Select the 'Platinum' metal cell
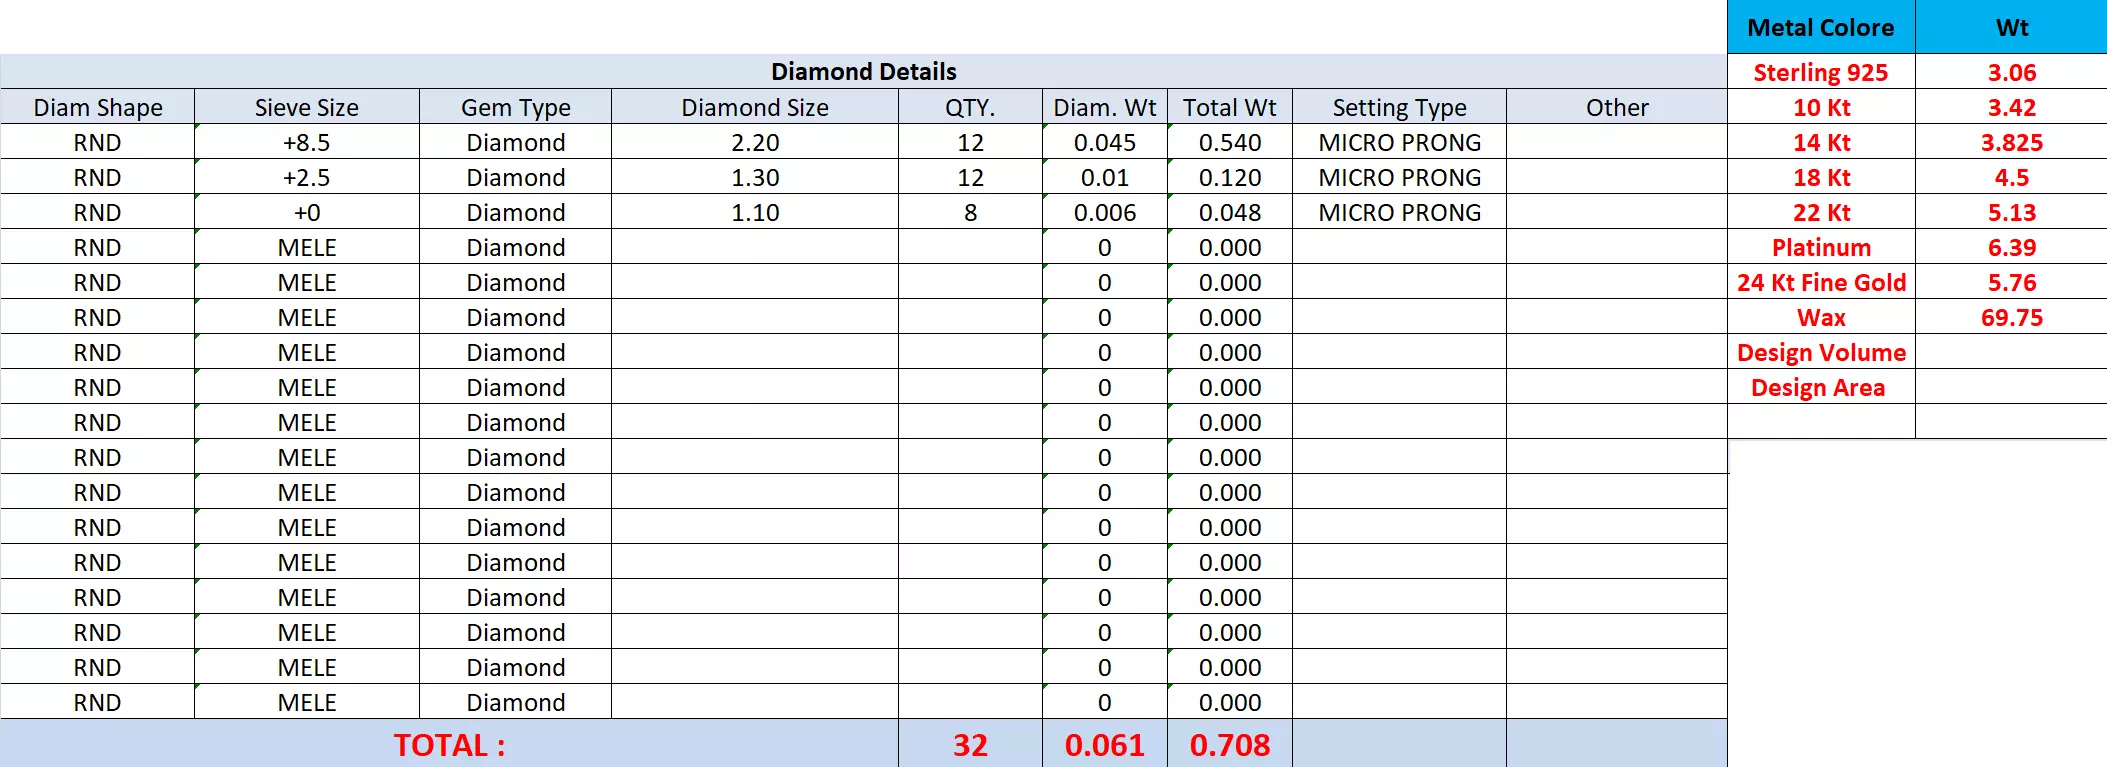This screenshot has width=2107, height=767. pyautogui.click(x=1821, y=247)
